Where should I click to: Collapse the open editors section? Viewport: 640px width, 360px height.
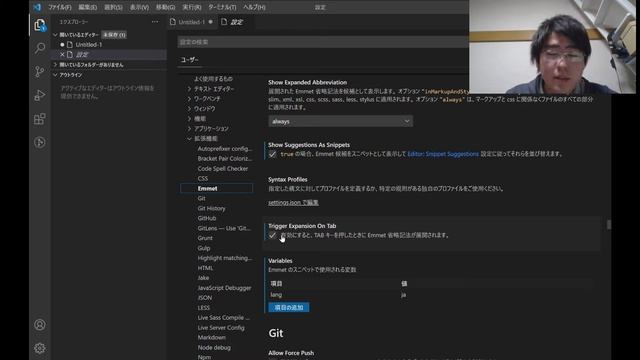click(x=55, y=35)
